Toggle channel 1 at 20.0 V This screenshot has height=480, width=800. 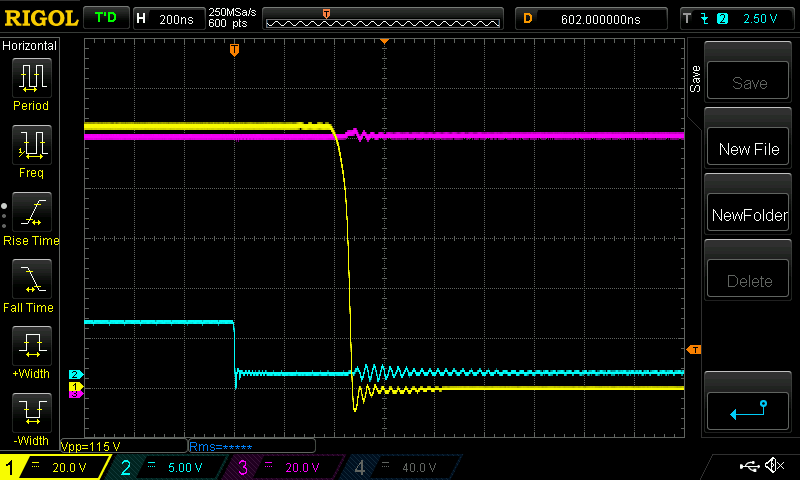55,467
